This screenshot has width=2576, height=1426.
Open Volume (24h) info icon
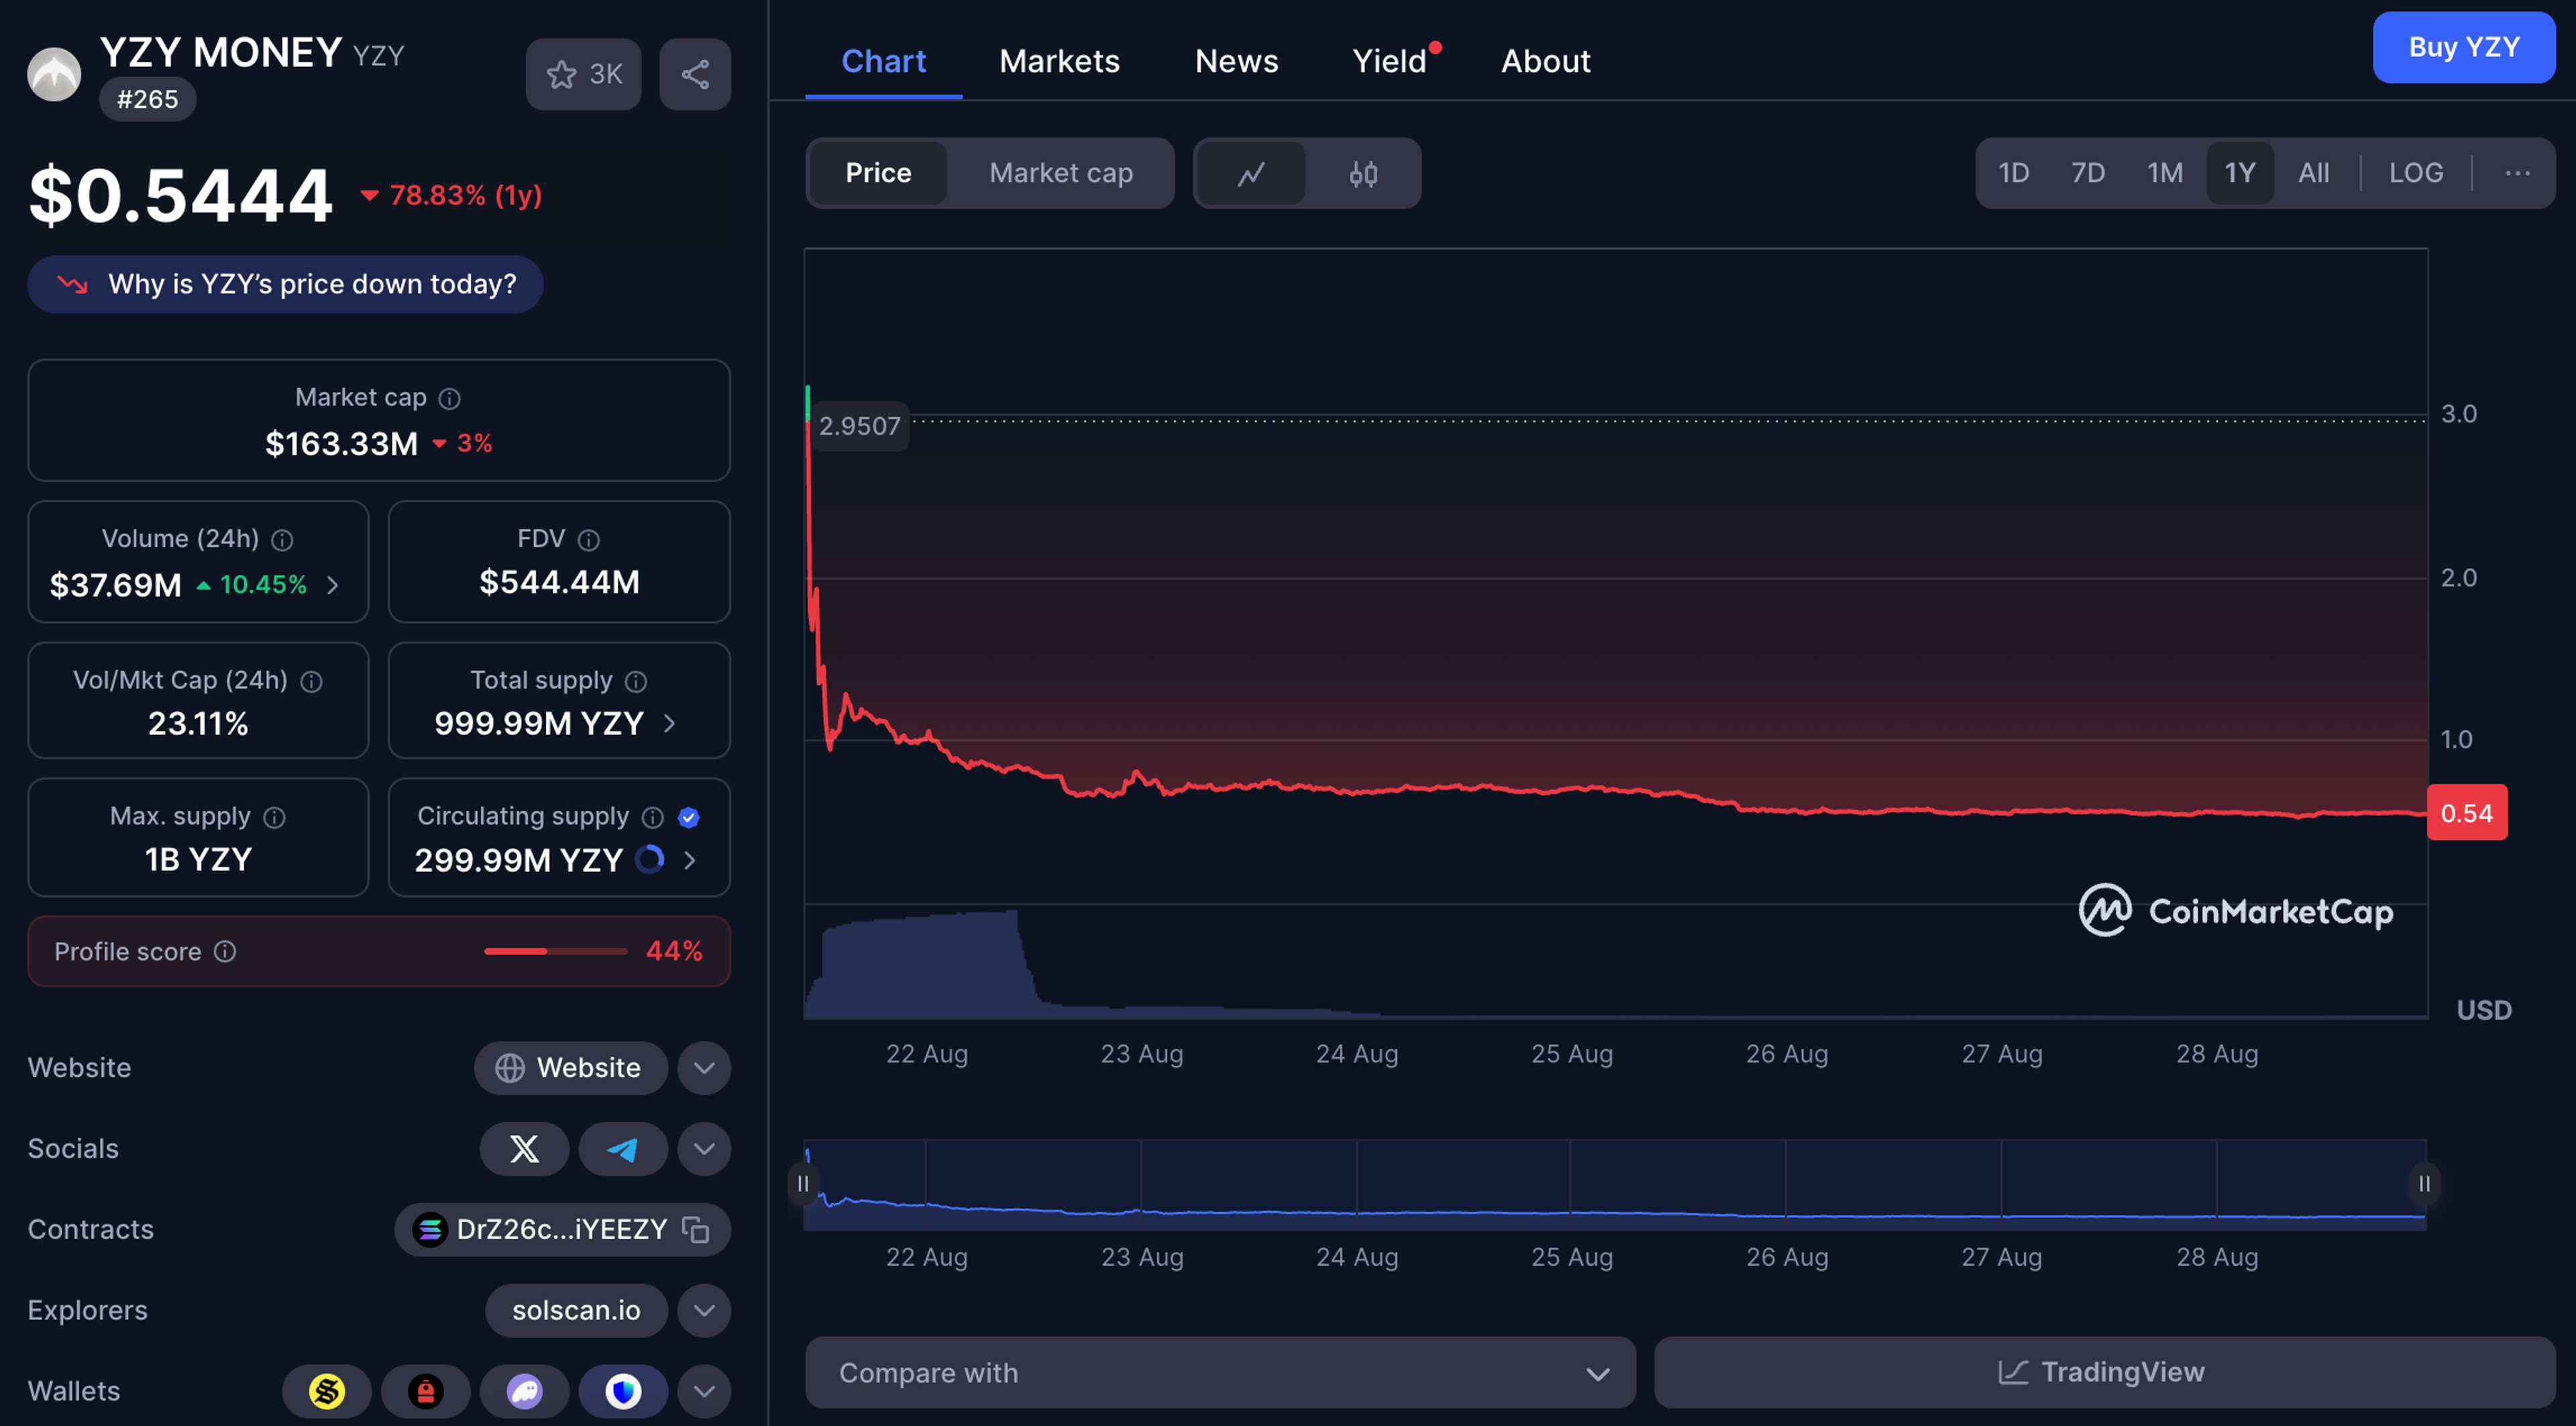[x=283, y=540]
